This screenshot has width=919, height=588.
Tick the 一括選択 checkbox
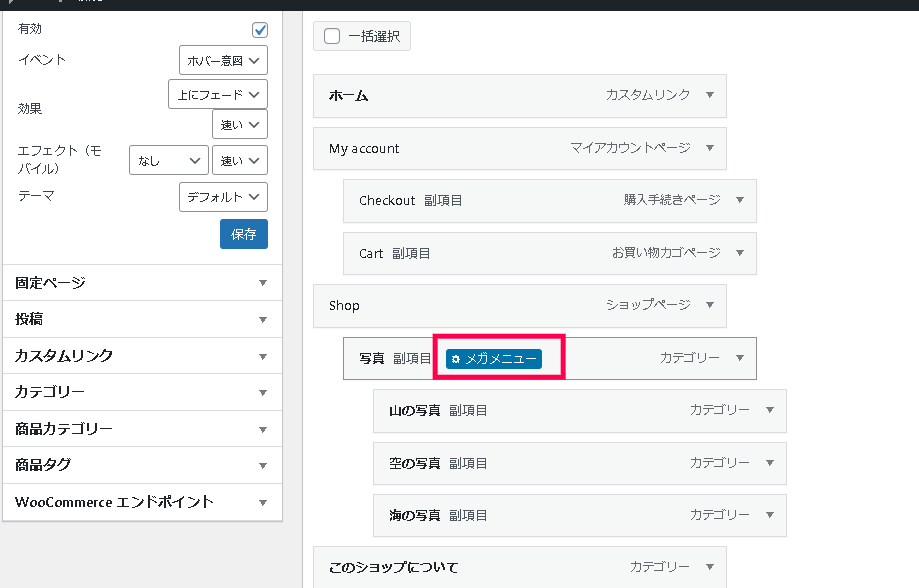pyautogui.click(x=332, y=36)
